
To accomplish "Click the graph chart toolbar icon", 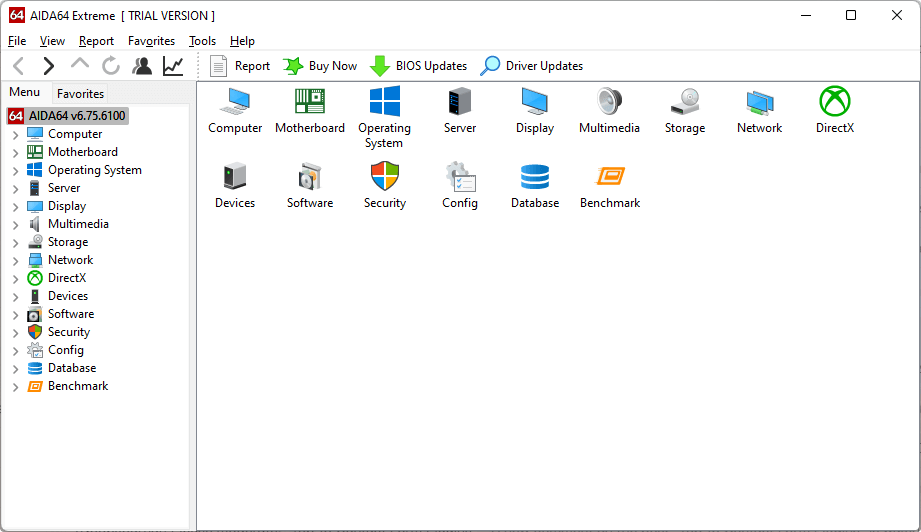I will pyautogui.click(x=173, y=66).
